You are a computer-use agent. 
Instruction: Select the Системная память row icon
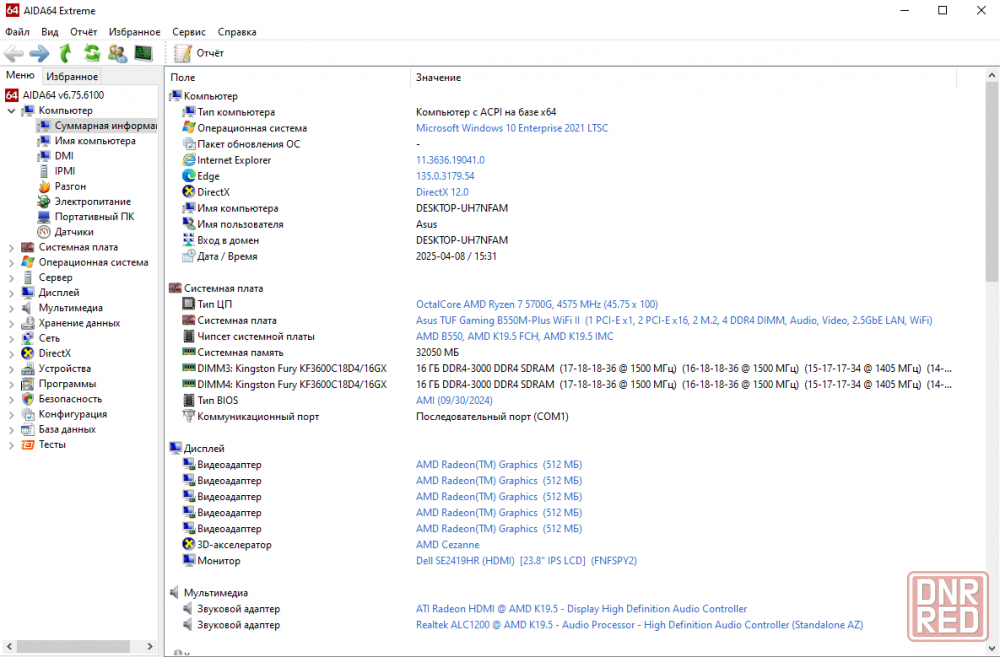click(189, 352)
